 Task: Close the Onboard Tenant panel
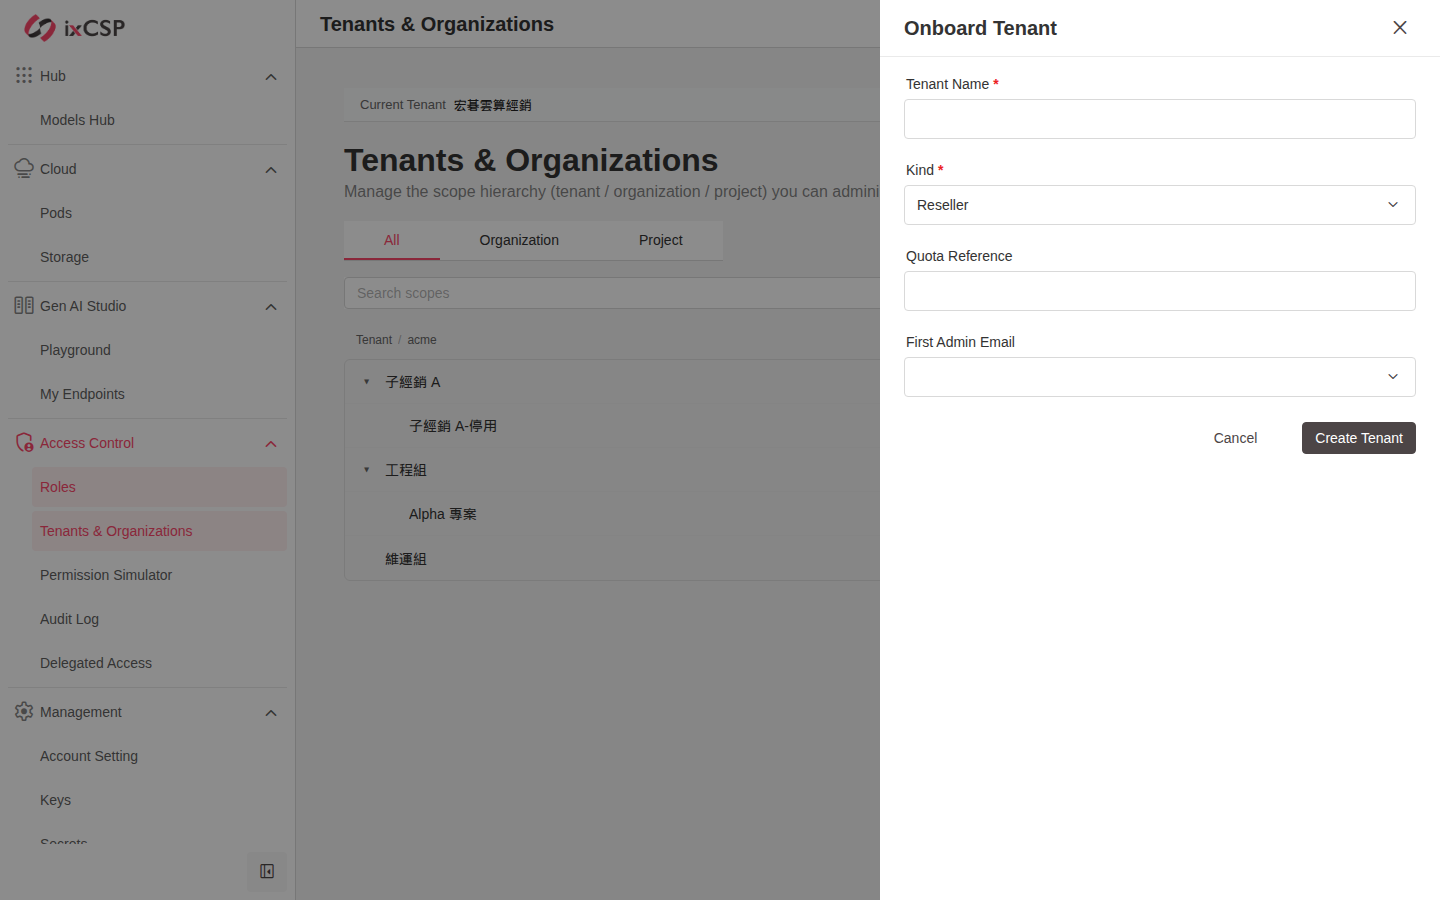[x=1400, y=28]
